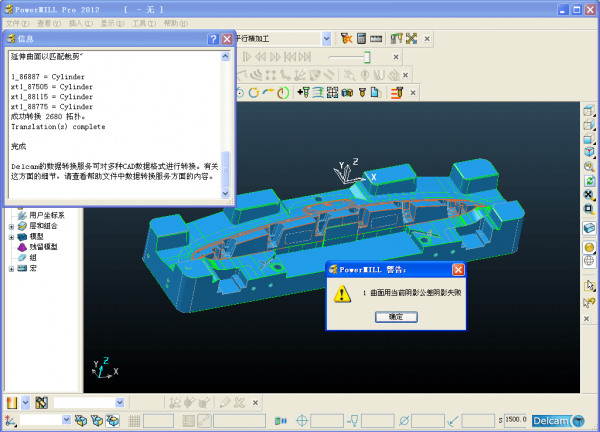Open the 查看 menu

click(x=49, y=23)
